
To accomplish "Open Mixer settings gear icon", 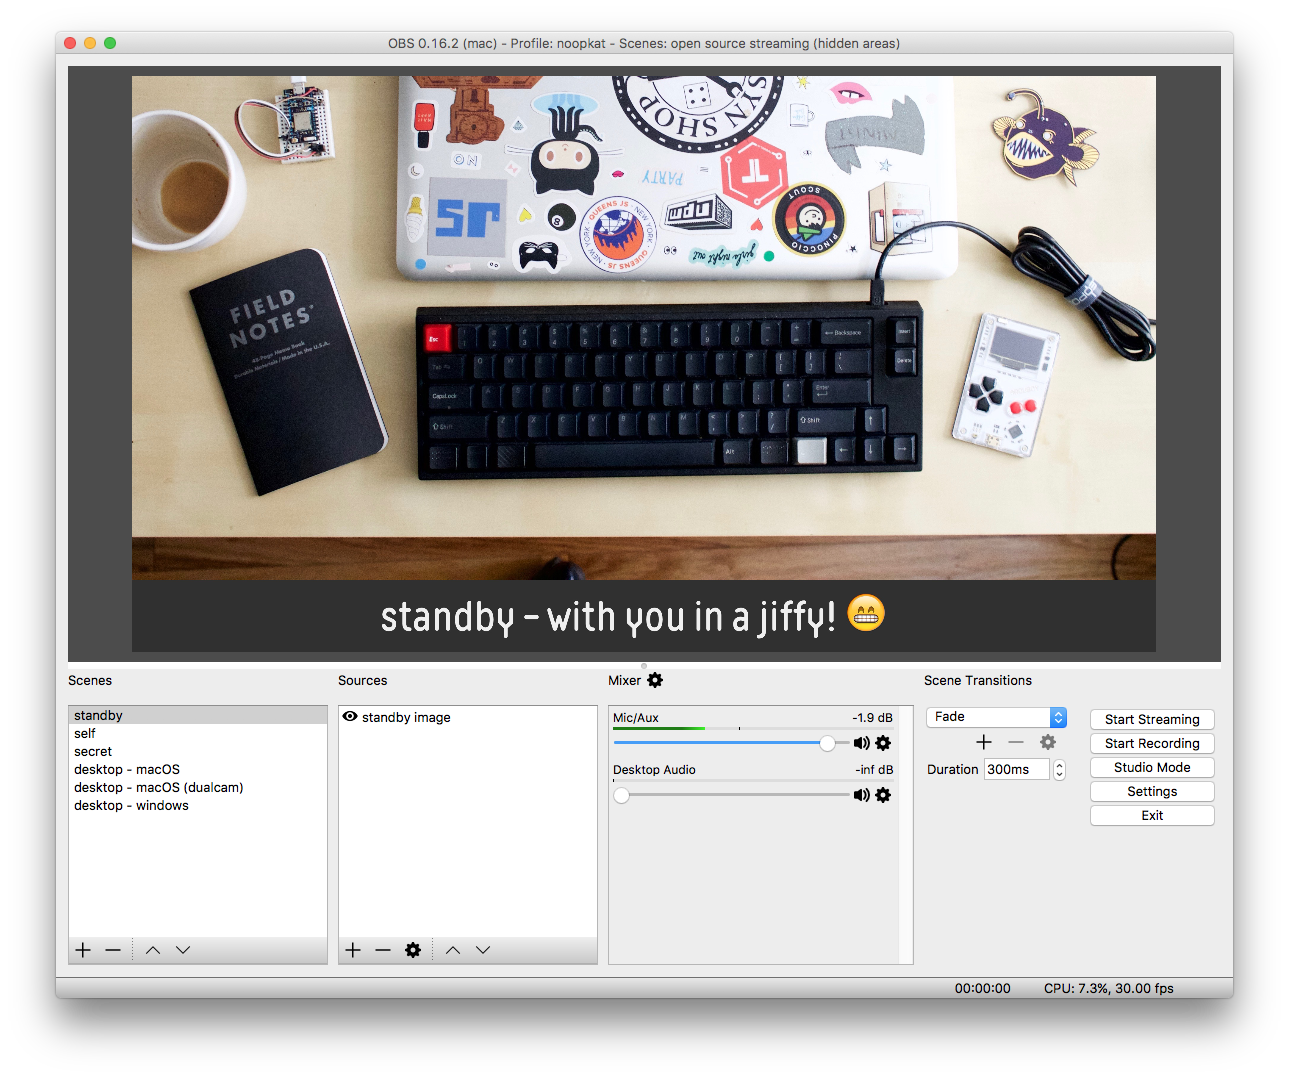I will tap(655, 680).
